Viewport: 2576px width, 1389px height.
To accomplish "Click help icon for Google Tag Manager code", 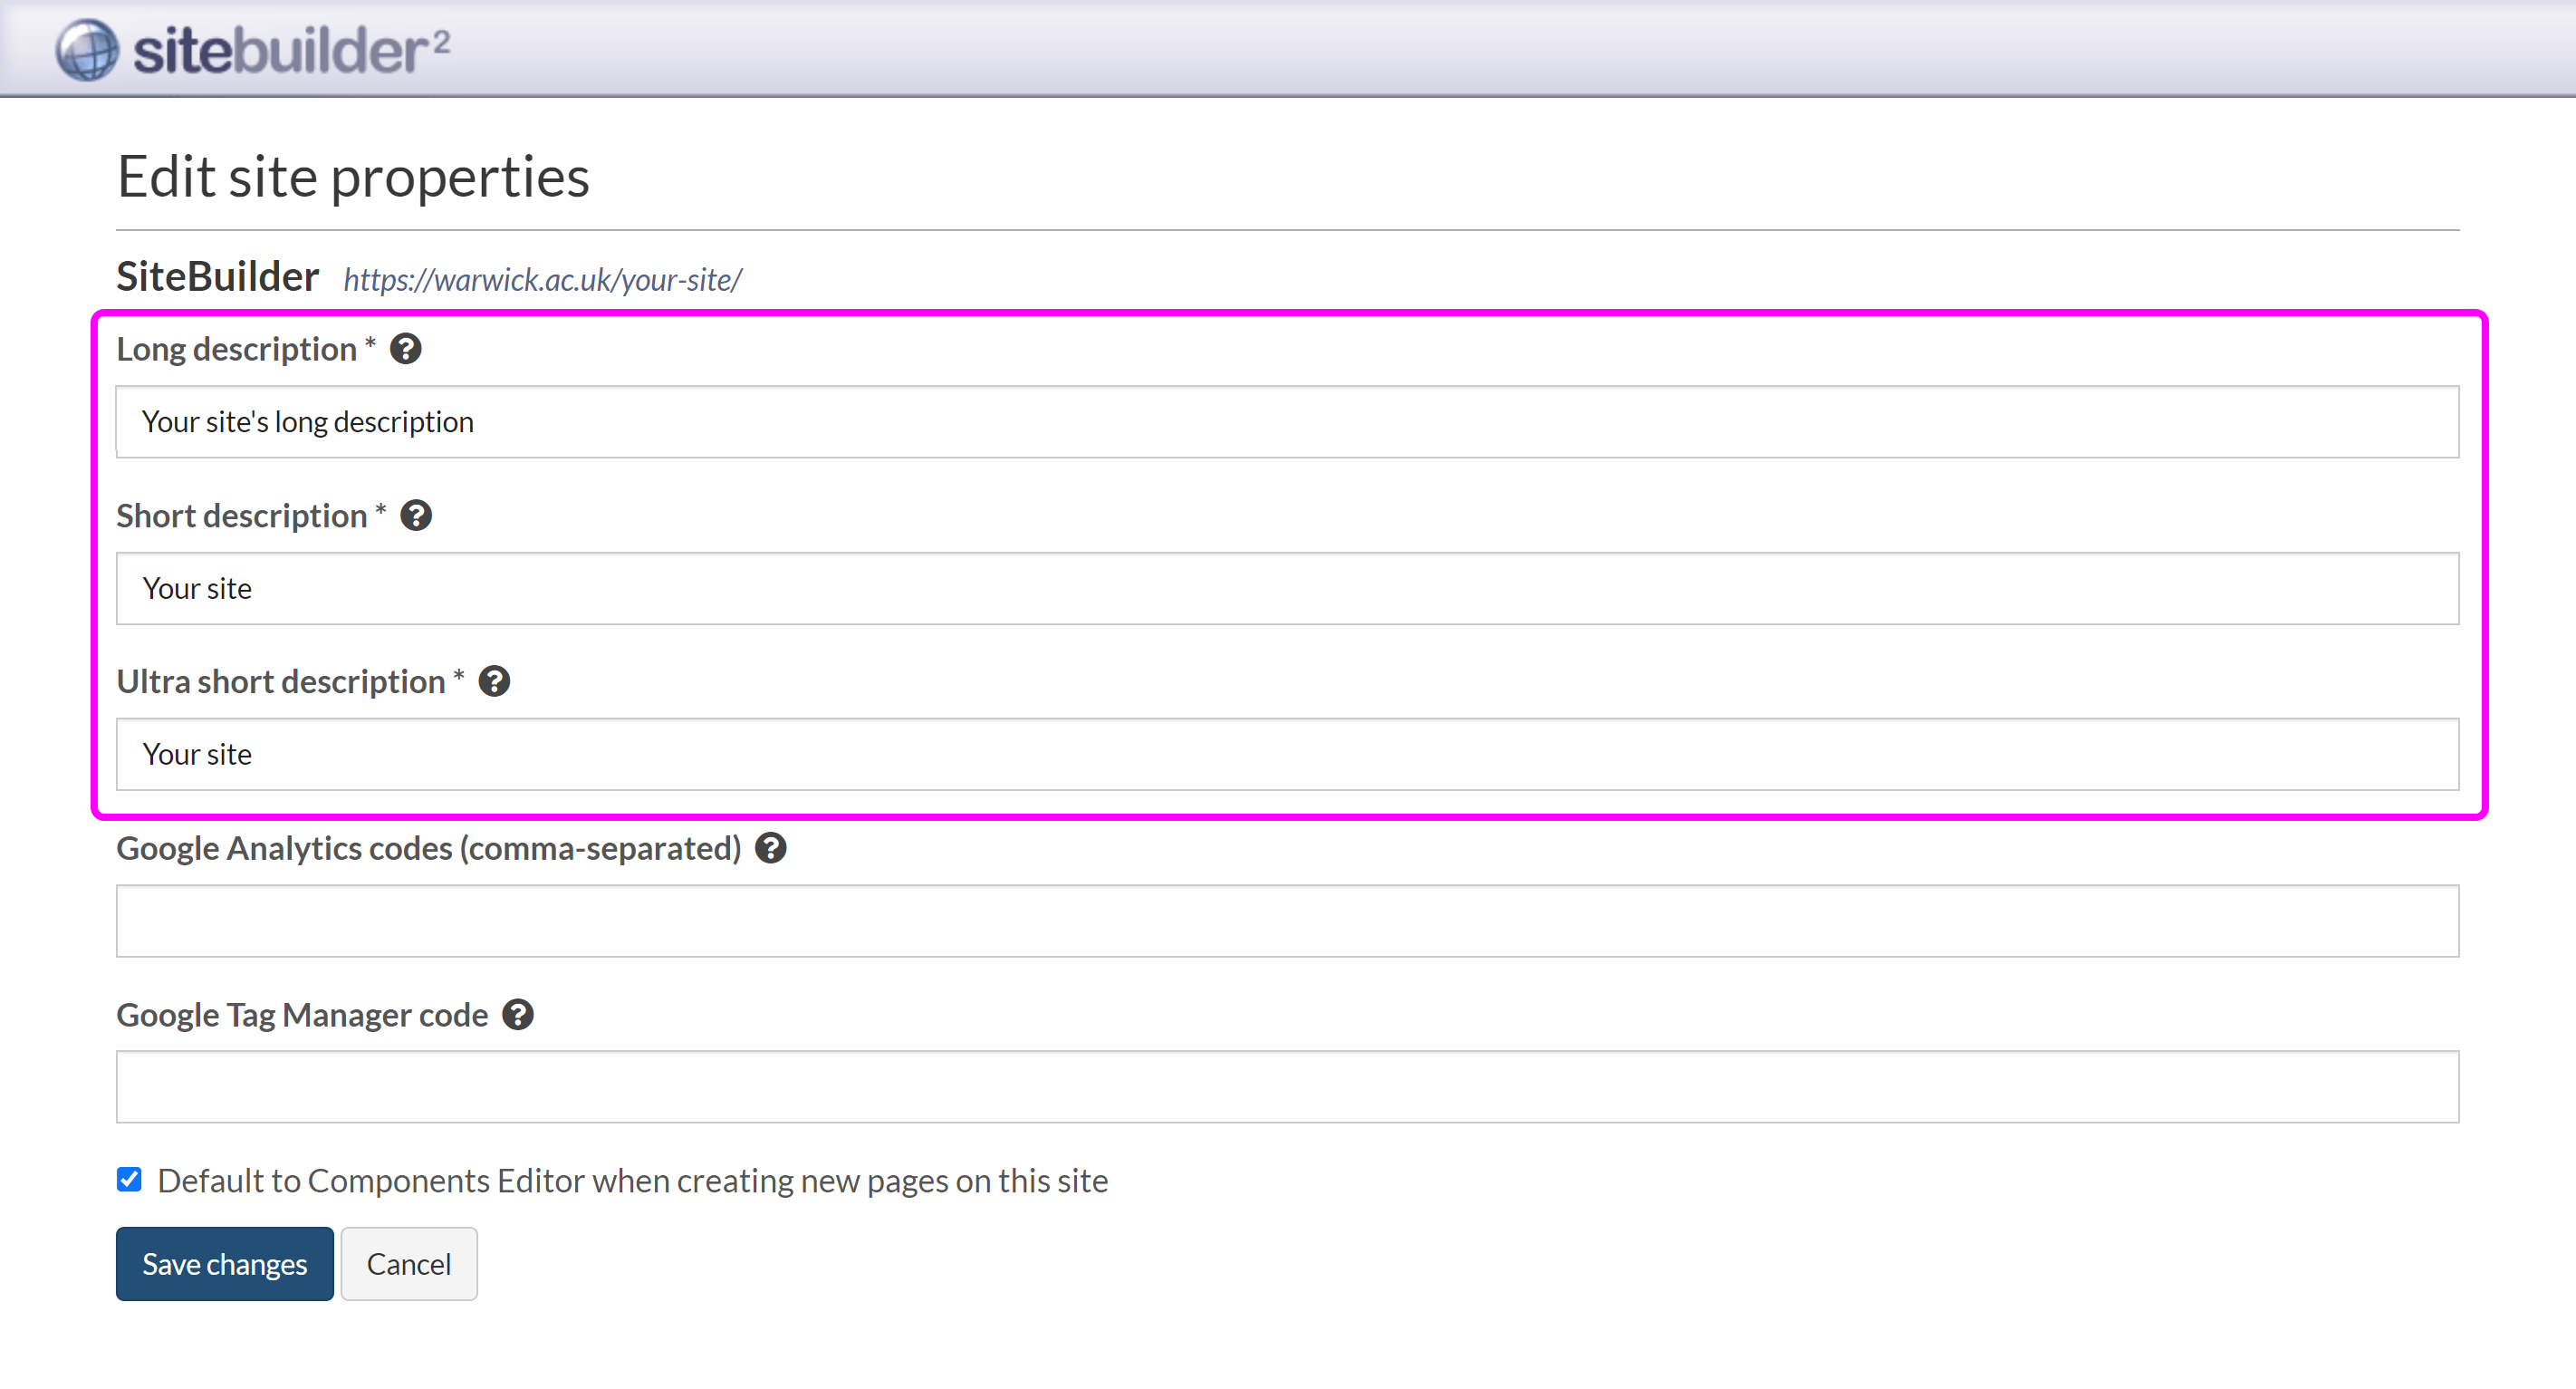I will (517, 1015).
